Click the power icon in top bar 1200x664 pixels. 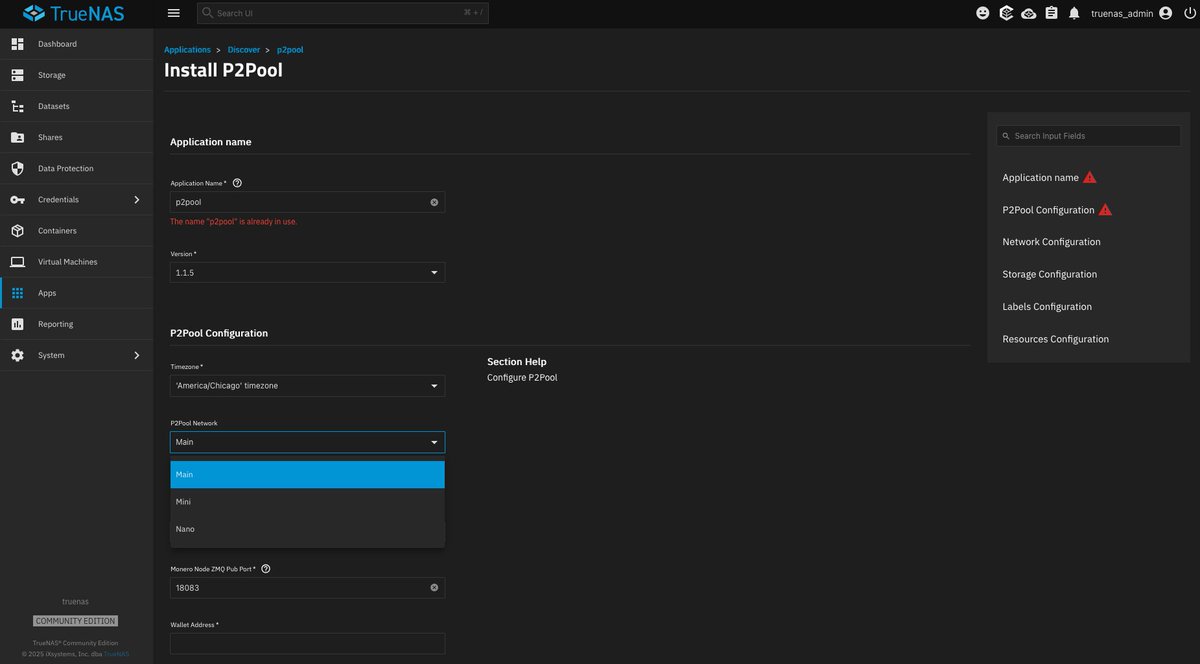pyautogui.click(x=1189, y=13)
